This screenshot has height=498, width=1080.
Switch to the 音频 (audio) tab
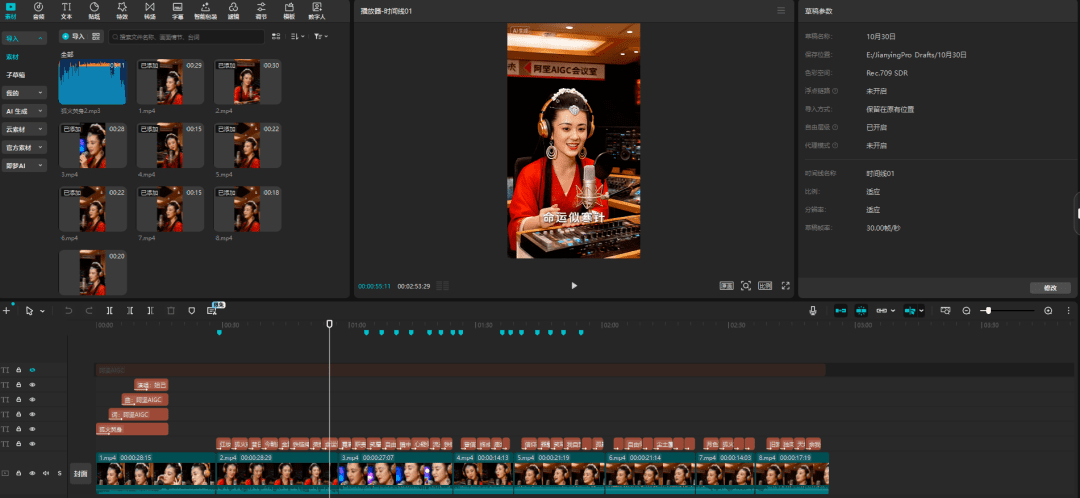pos(38,10)
